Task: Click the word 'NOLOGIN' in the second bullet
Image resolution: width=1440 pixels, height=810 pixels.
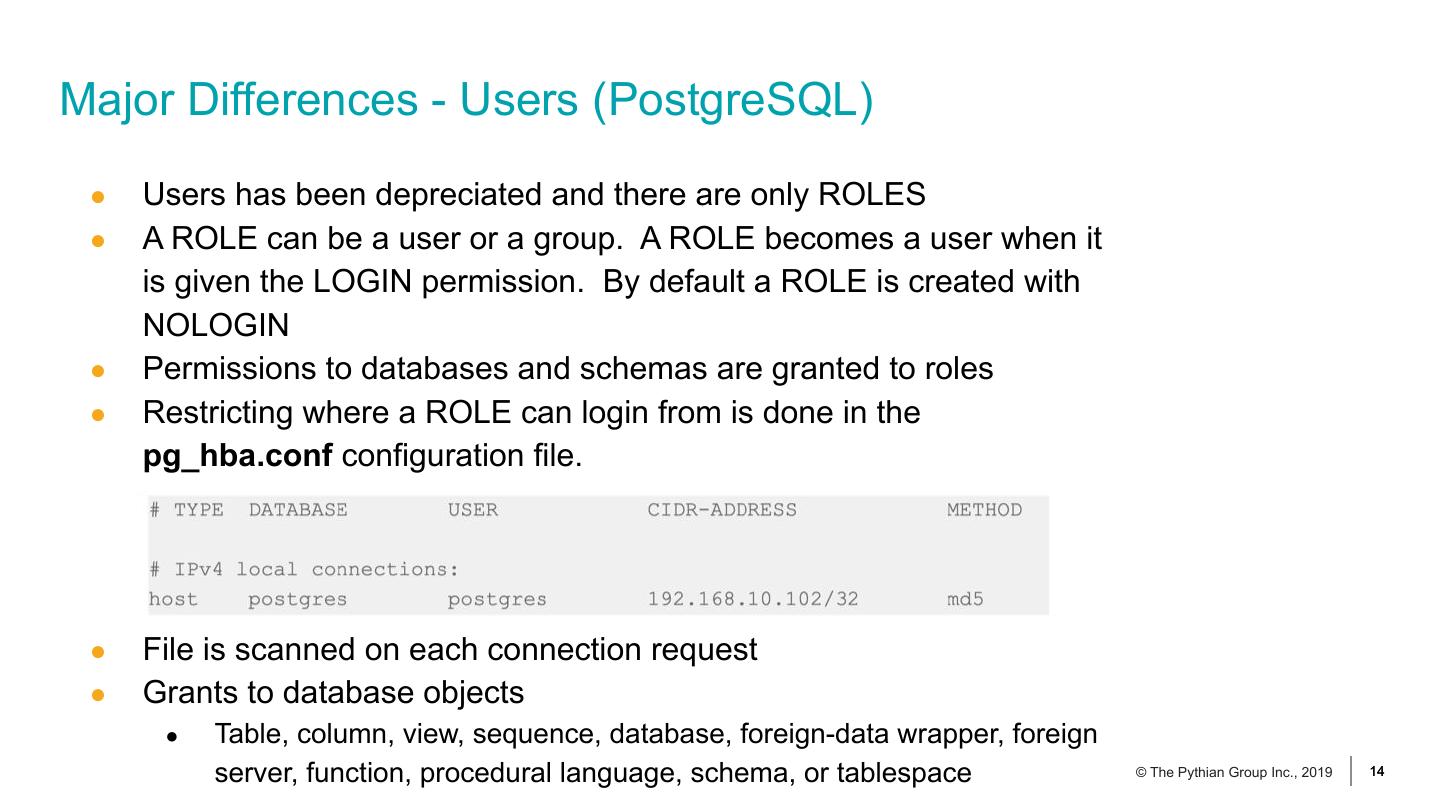Action: pos(216,325)
